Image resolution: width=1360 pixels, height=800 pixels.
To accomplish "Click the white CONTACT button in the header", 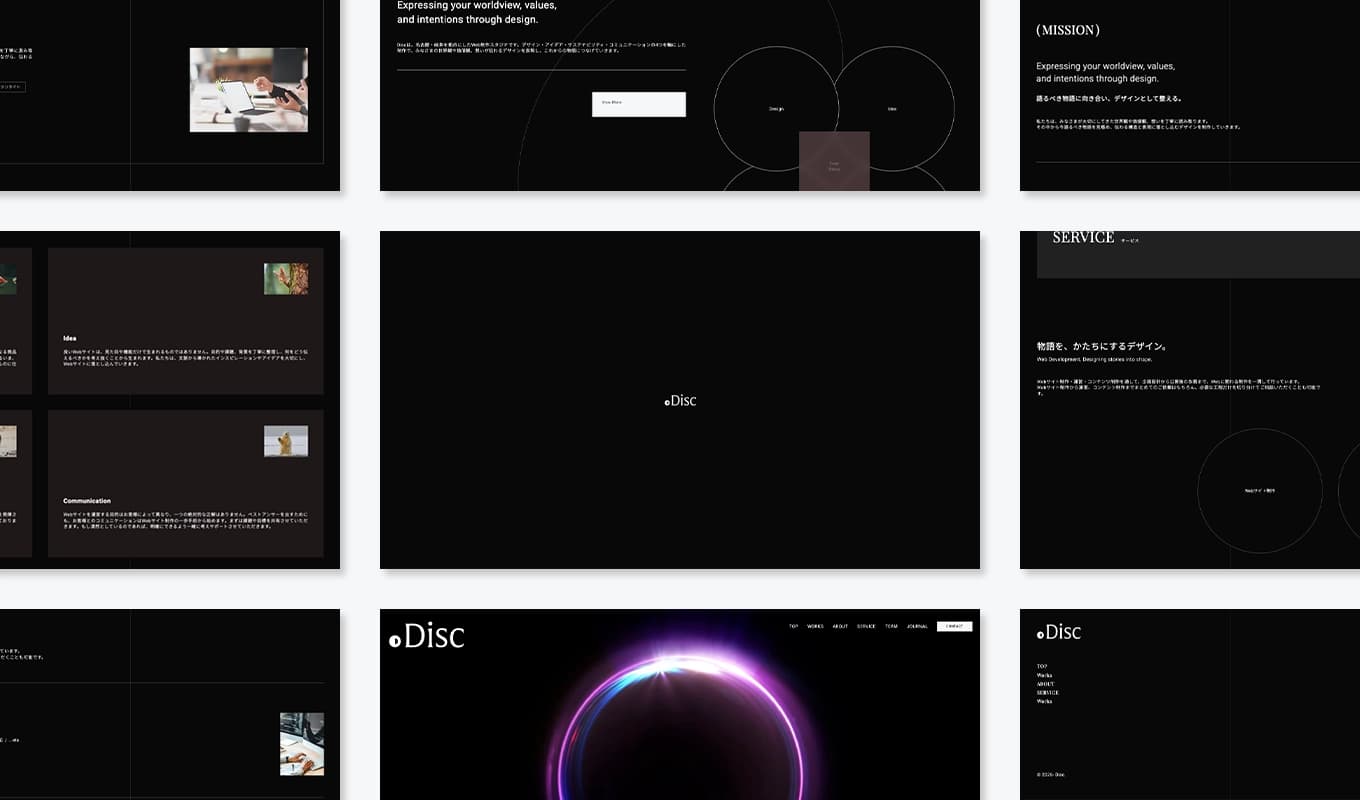I will (954, 626).
